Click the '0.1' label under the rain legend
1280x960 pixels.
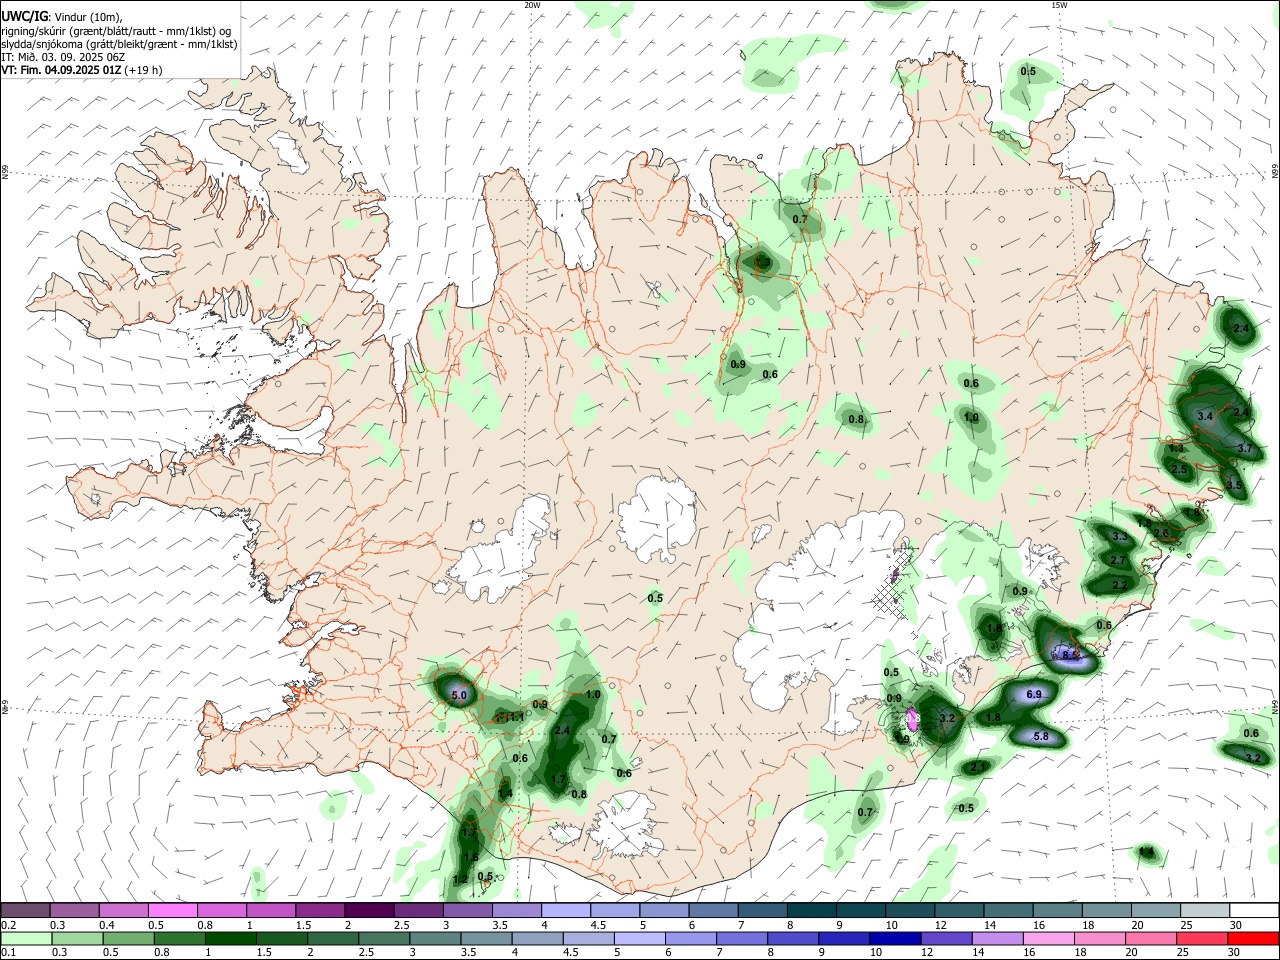point(9,952)
